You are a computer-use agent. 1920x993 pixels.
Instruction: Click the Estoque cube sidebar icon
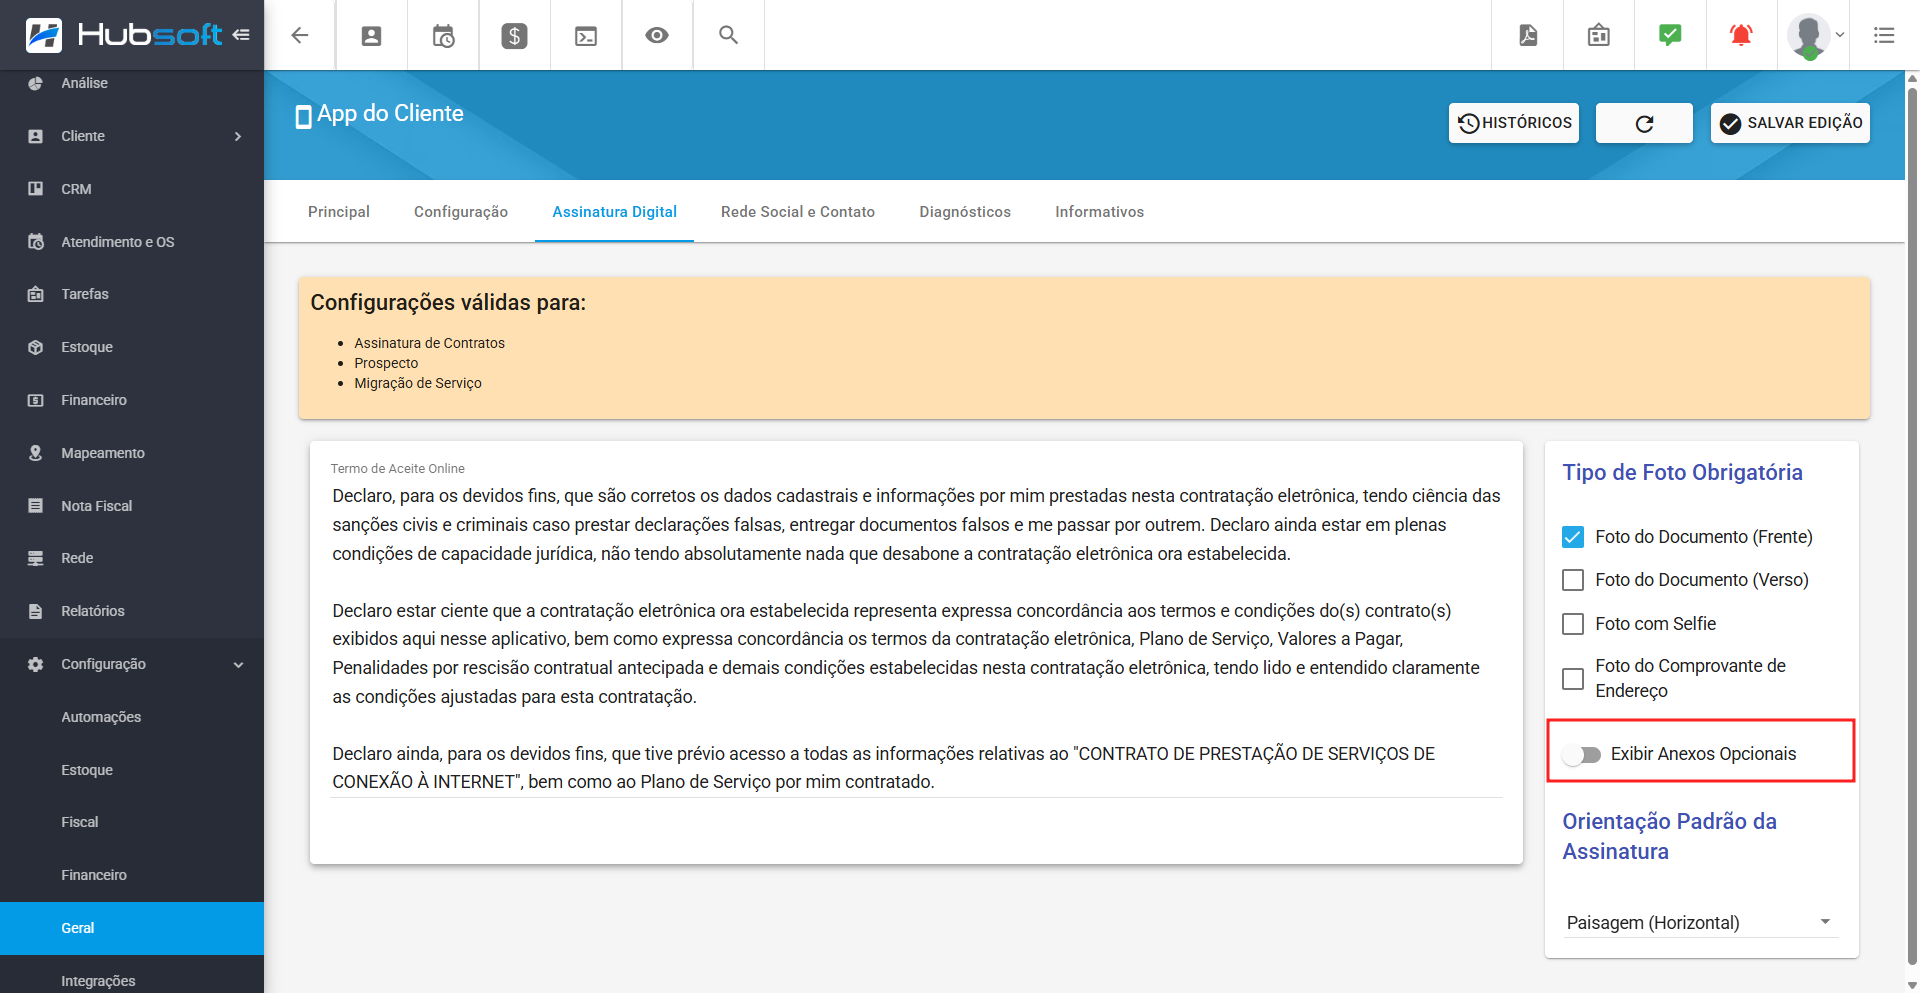[36, 347]
